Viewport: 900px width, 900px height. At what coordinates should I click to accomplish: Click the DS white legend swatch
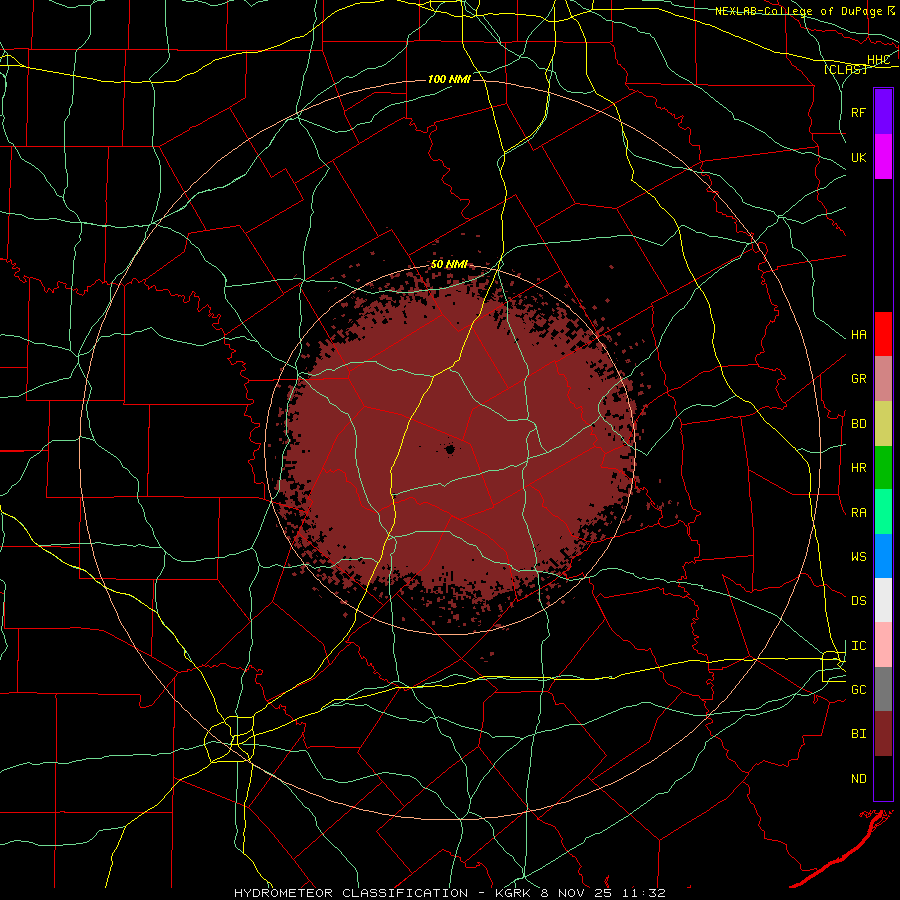883,600
